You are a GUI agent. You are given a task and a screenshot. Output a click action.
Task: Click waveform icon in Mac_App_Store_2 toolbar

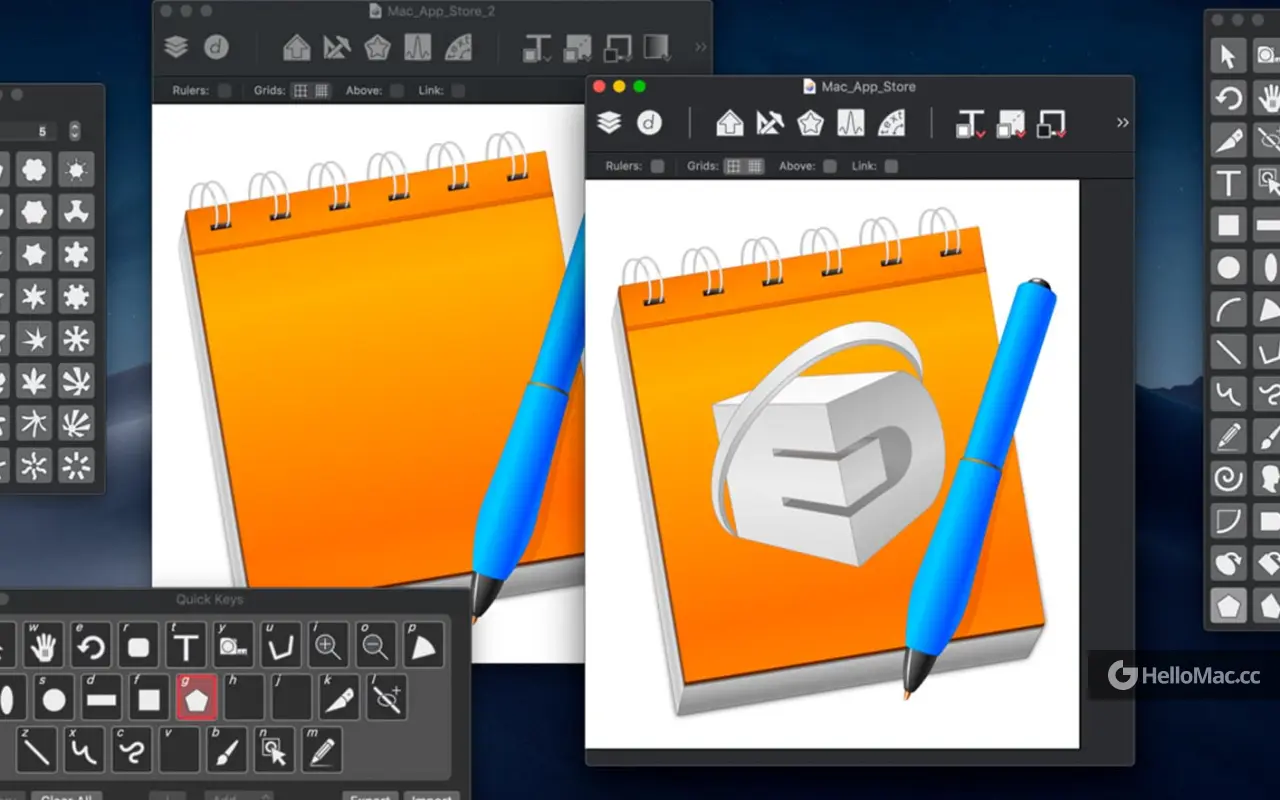pyautogui.click(x=417, y=47)
